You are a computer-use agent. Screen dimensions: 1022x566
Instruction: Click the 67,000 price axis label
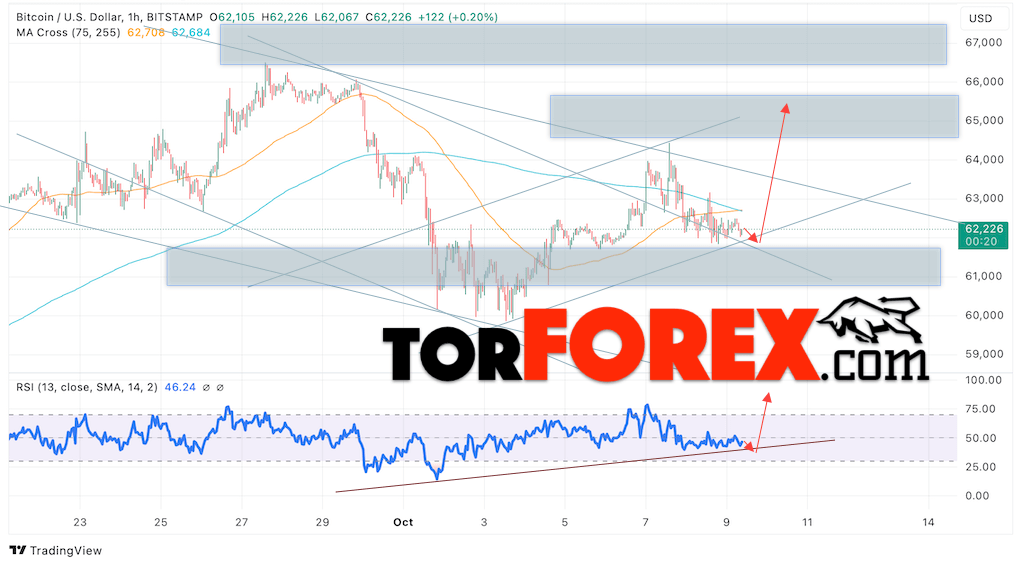click(x=984, y=42)
